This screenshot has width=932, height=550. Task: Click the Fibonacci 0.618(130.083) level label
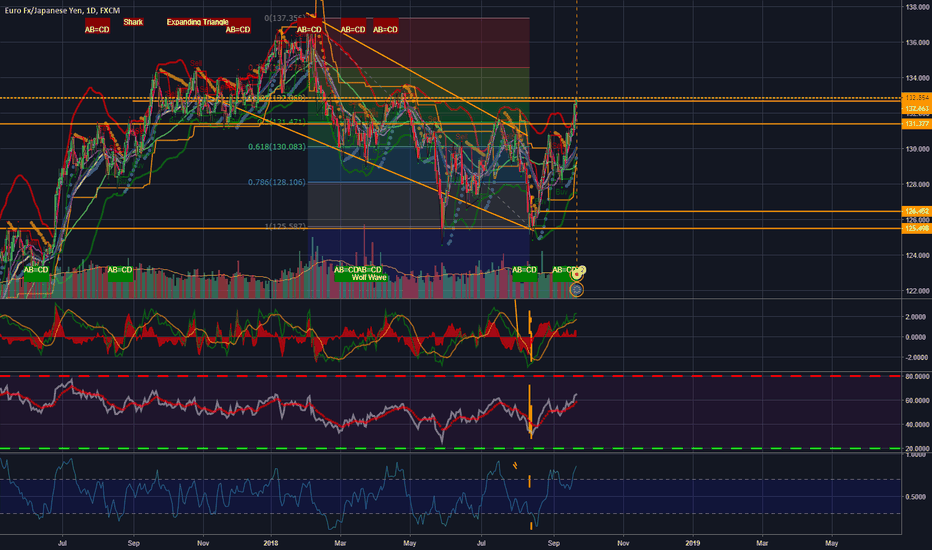(277, 147)
